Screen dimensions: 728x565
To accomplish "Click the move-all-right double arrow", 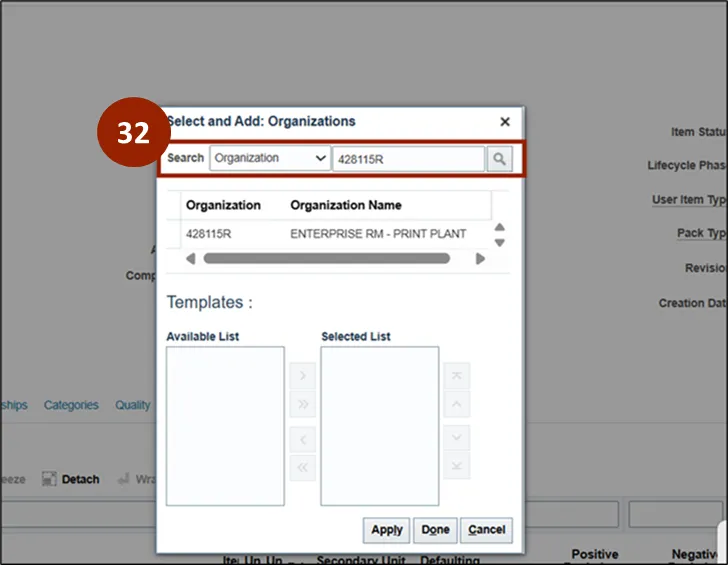I will tap(303, 404).
